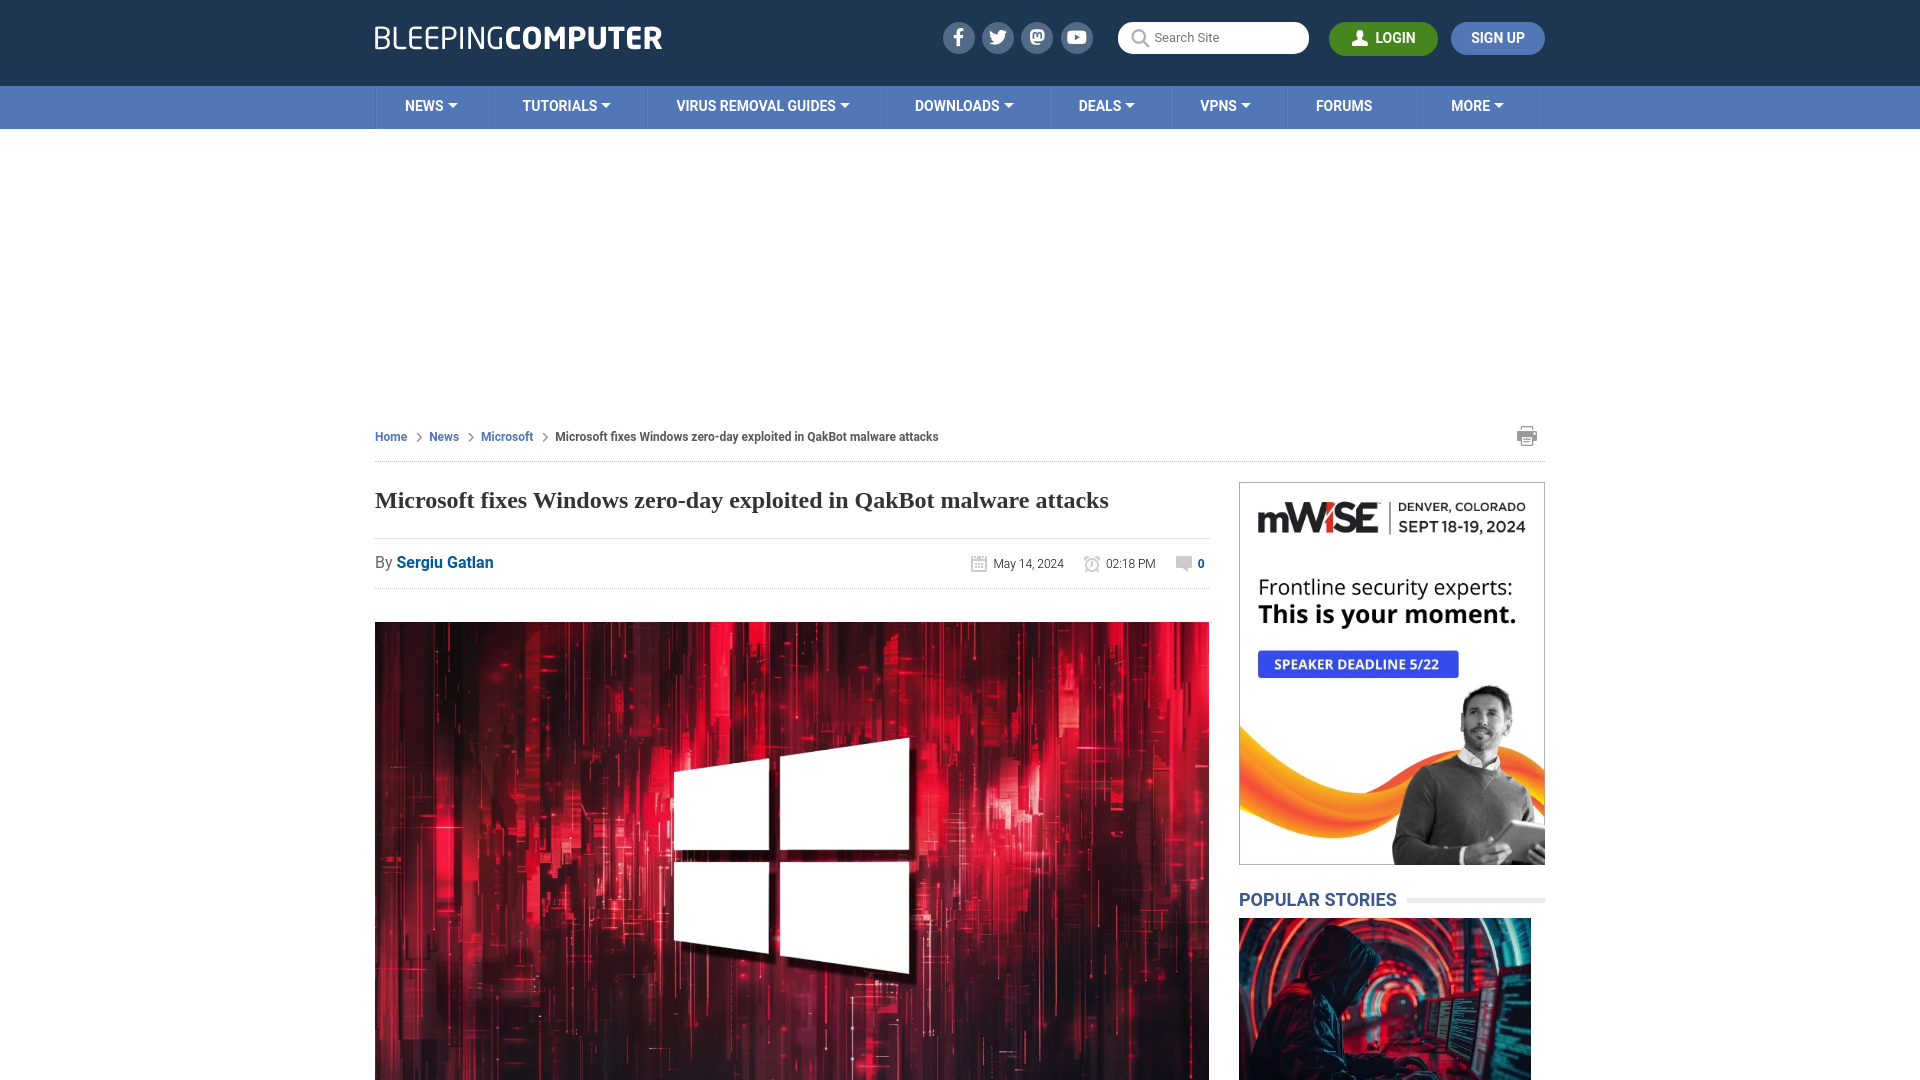Click the BleepingComputer YouTube icon

[x=1077, y=37]
